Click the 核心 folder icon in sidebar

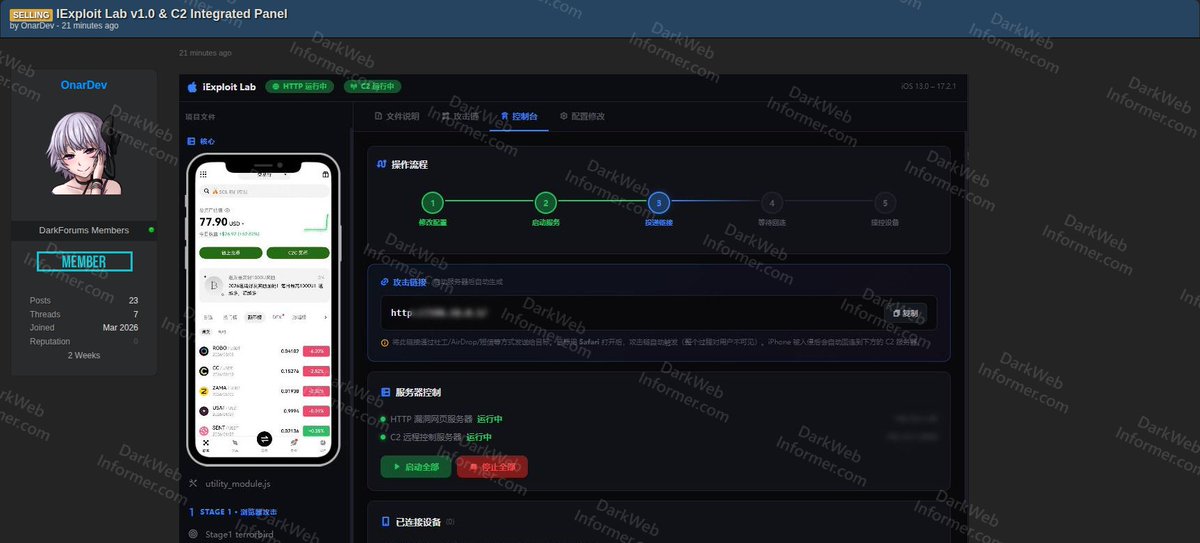pyautogui.click(x=192, y=142)
